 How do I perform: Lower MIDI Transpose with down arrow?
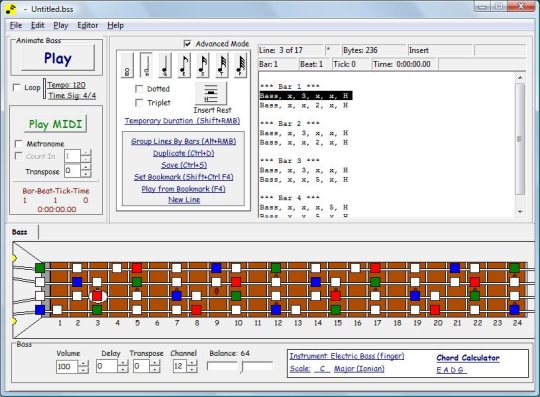coord(86,174)
